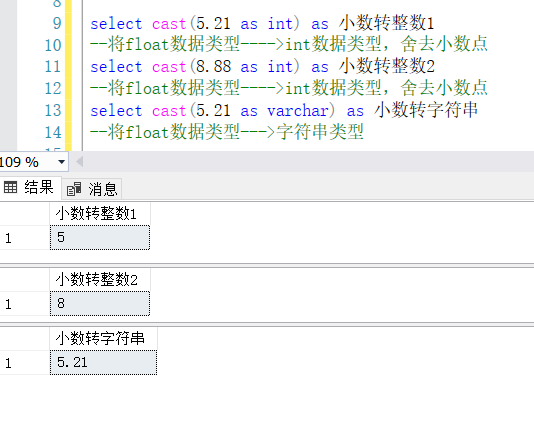Click row number 1 of 小数转整数2 grid
This screenshot has height=421, width=534.
coord(9,304)
